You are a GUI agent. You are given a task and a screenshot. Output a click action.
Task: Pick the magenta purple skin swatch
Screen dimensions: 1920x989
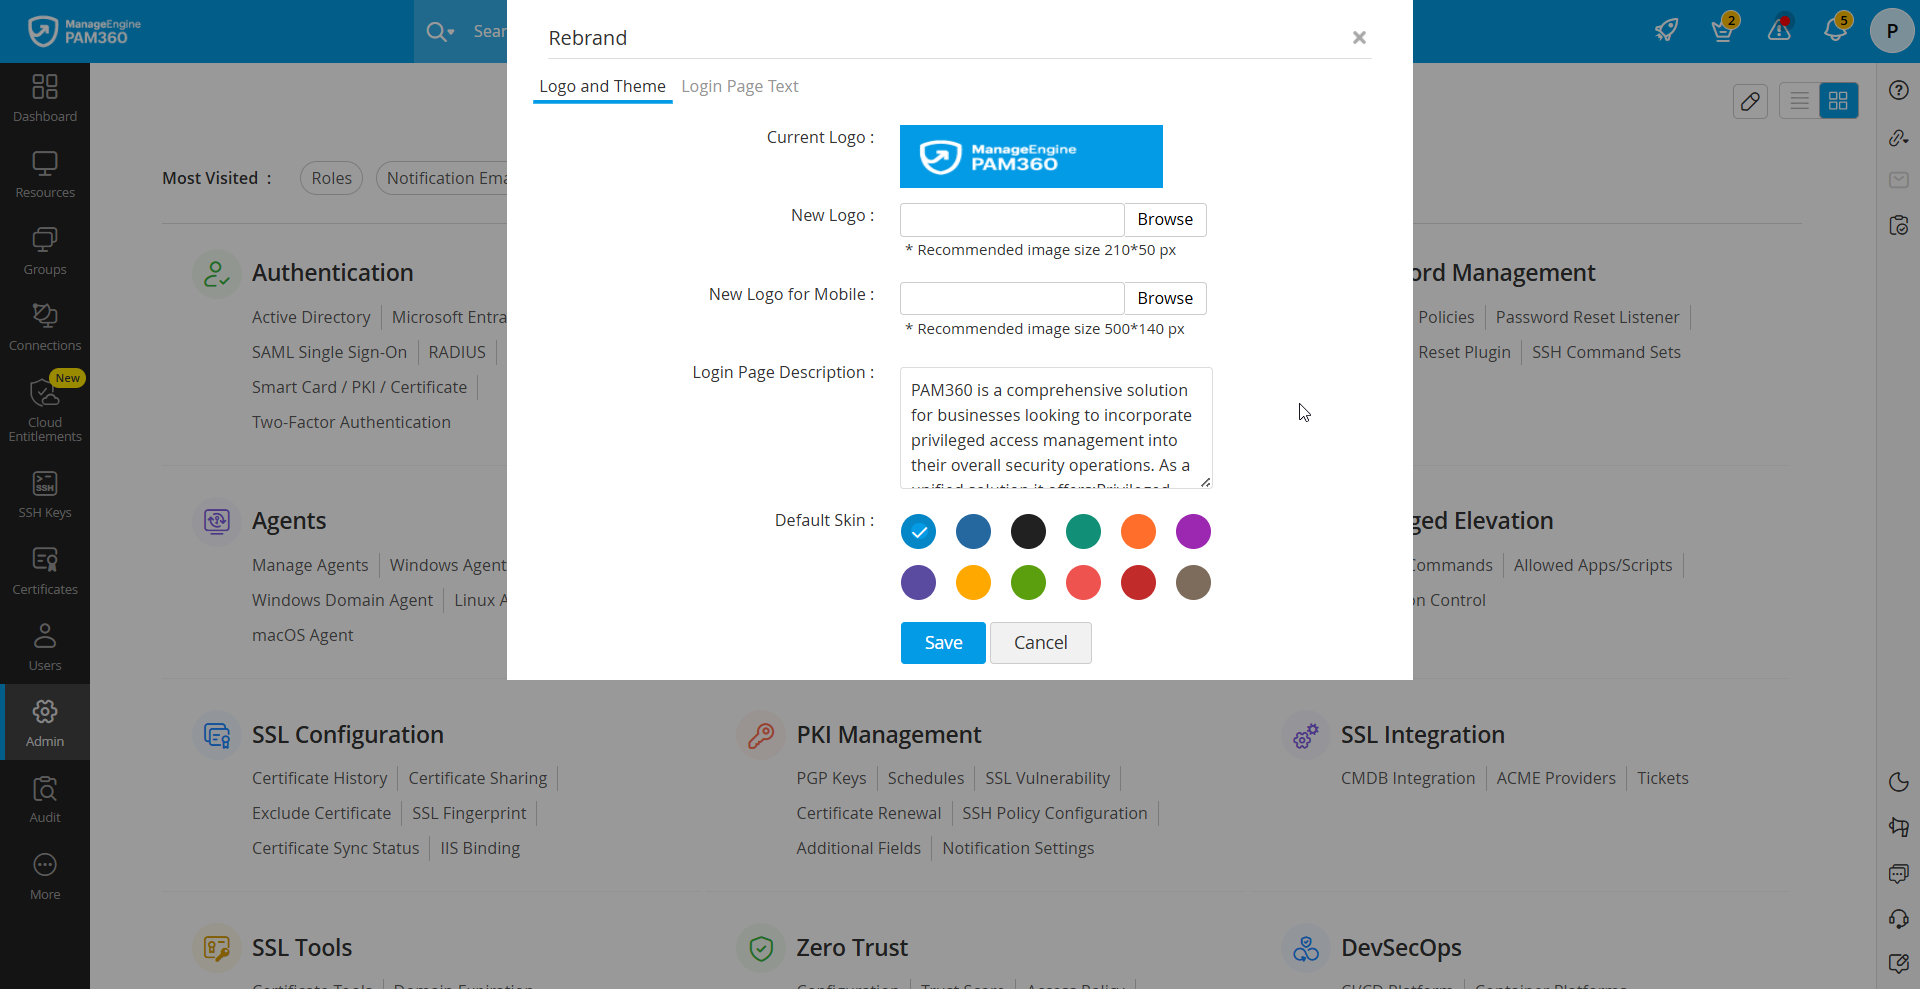[x=1193, y=532]
